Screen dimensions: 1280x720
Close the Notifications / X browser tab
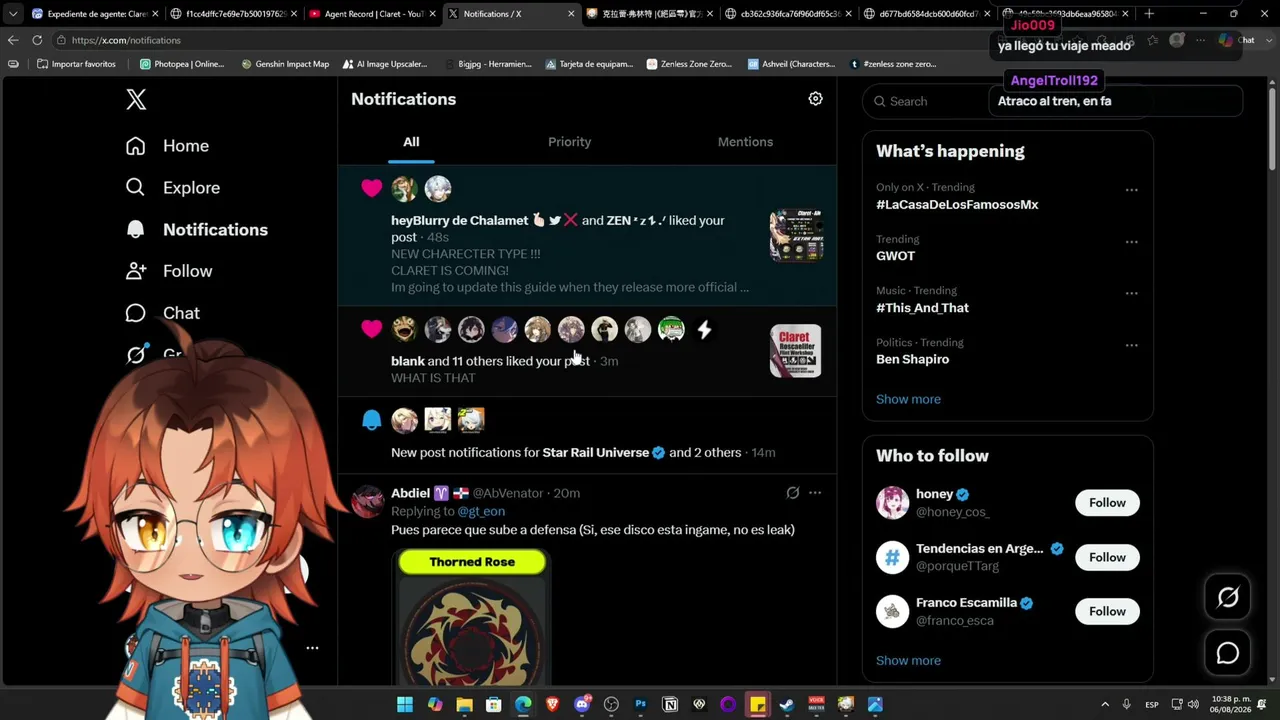571,14
